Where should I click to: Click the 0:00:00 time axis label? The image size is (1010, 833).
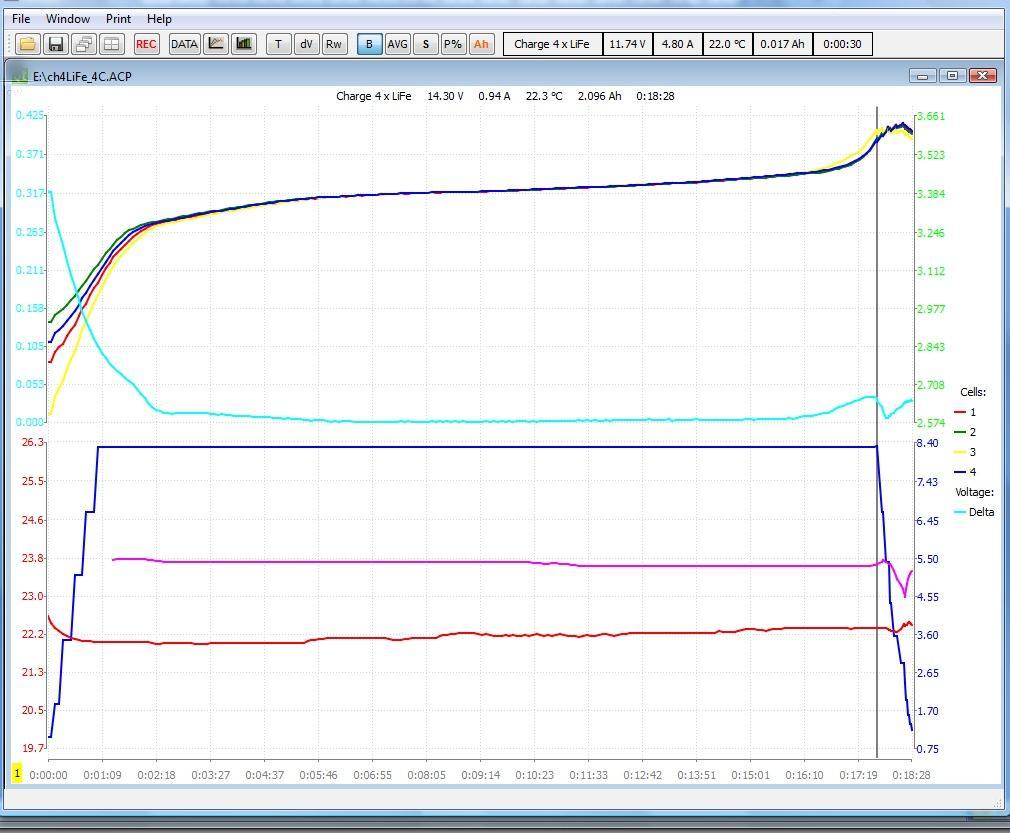pos(48,774)
